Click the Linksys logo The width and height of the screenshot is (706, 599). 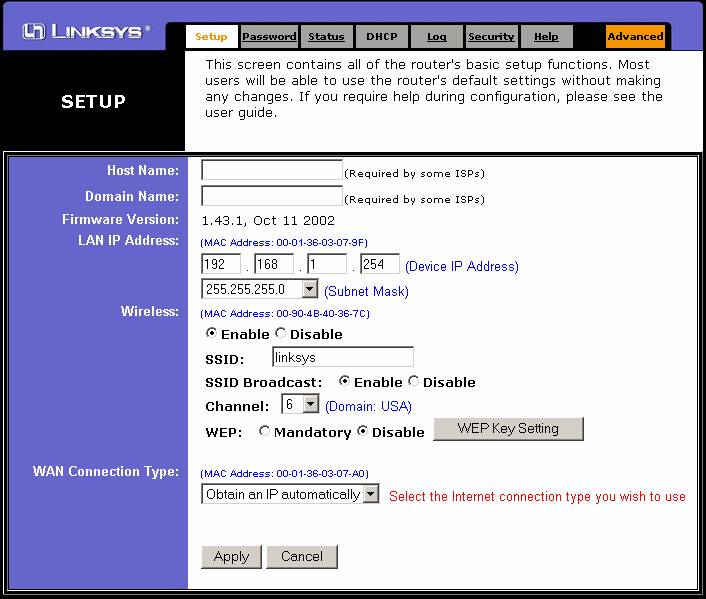coord(86,32)
